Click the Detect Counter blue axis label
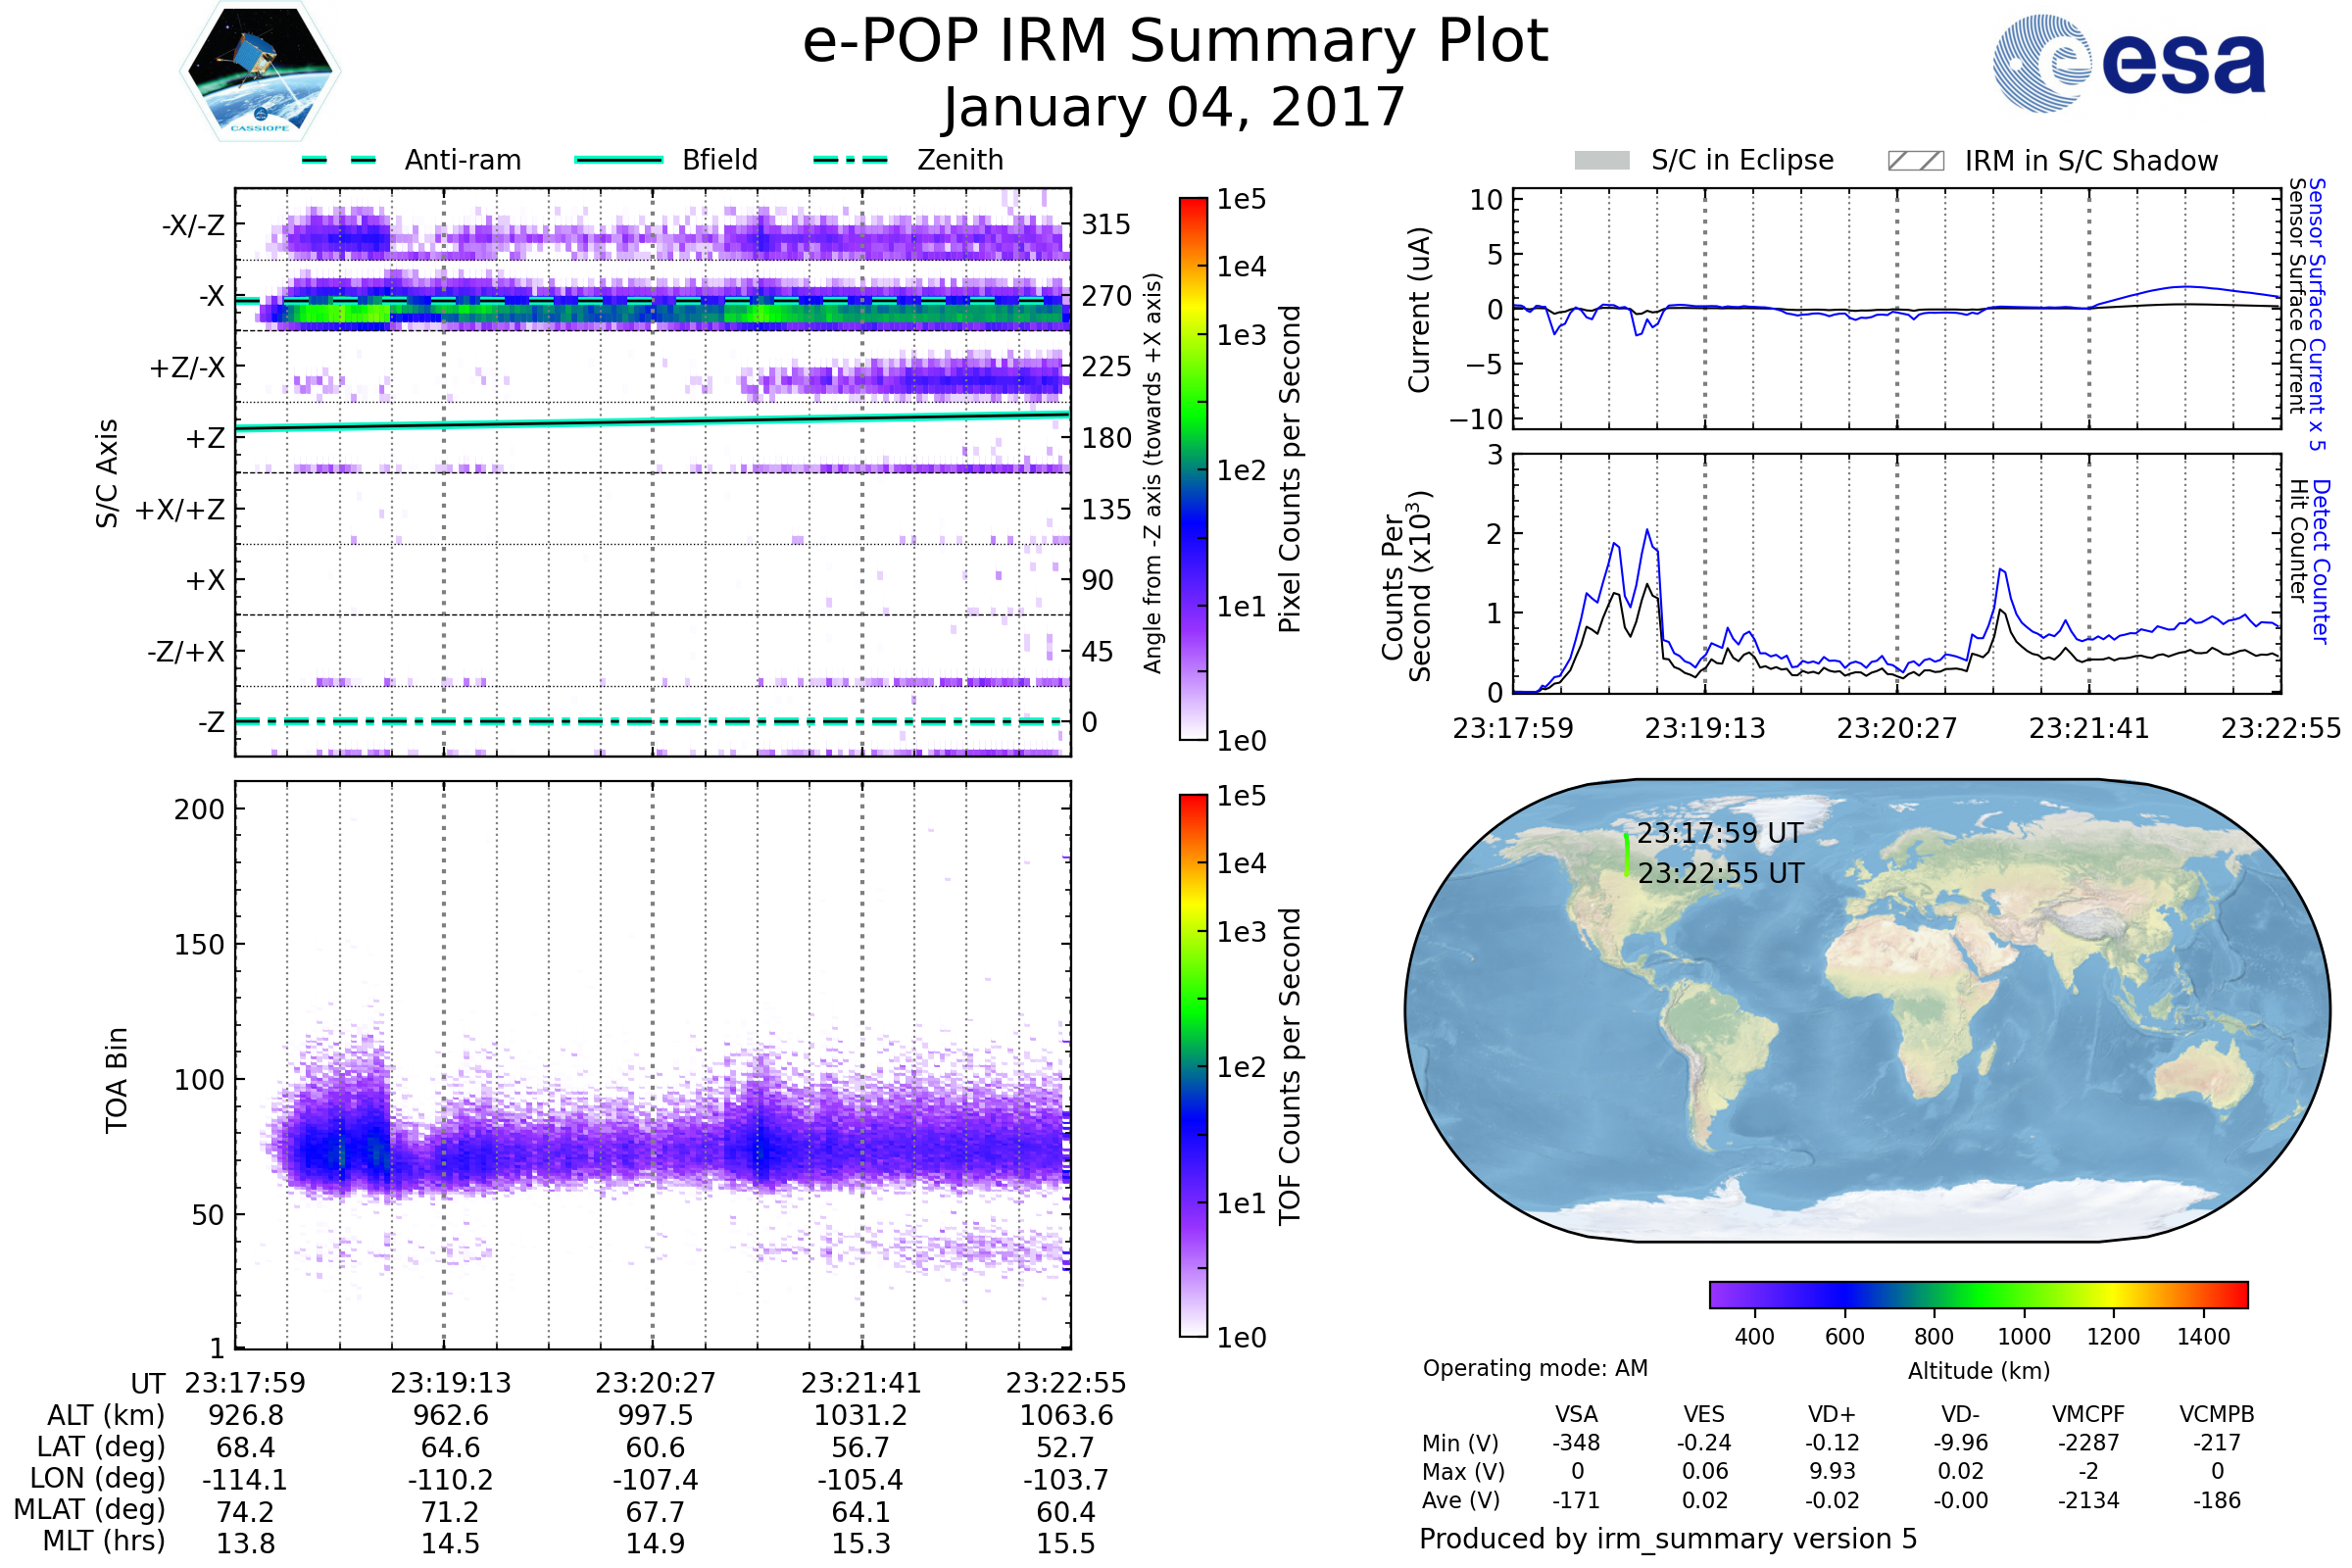Image resolution: width=2352 pixels, height=1568 pixels. (x=2321, y=561)
